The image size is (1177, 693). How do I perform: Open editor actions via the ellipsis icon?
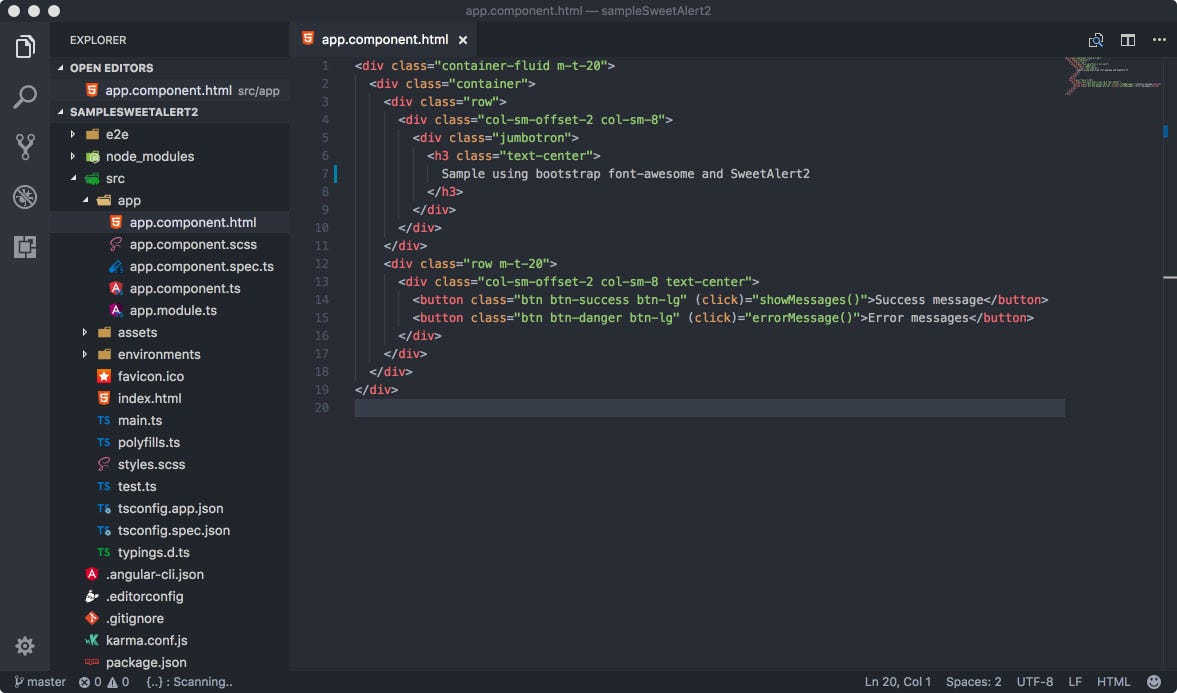point(1159,39)
